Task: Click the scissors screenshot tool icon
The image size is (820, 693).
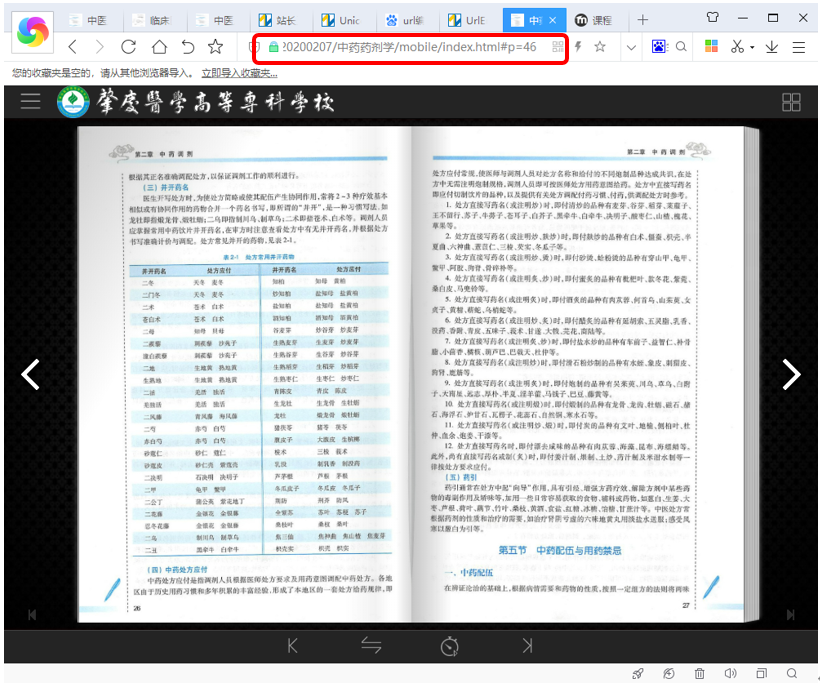Action: [737, 47]
